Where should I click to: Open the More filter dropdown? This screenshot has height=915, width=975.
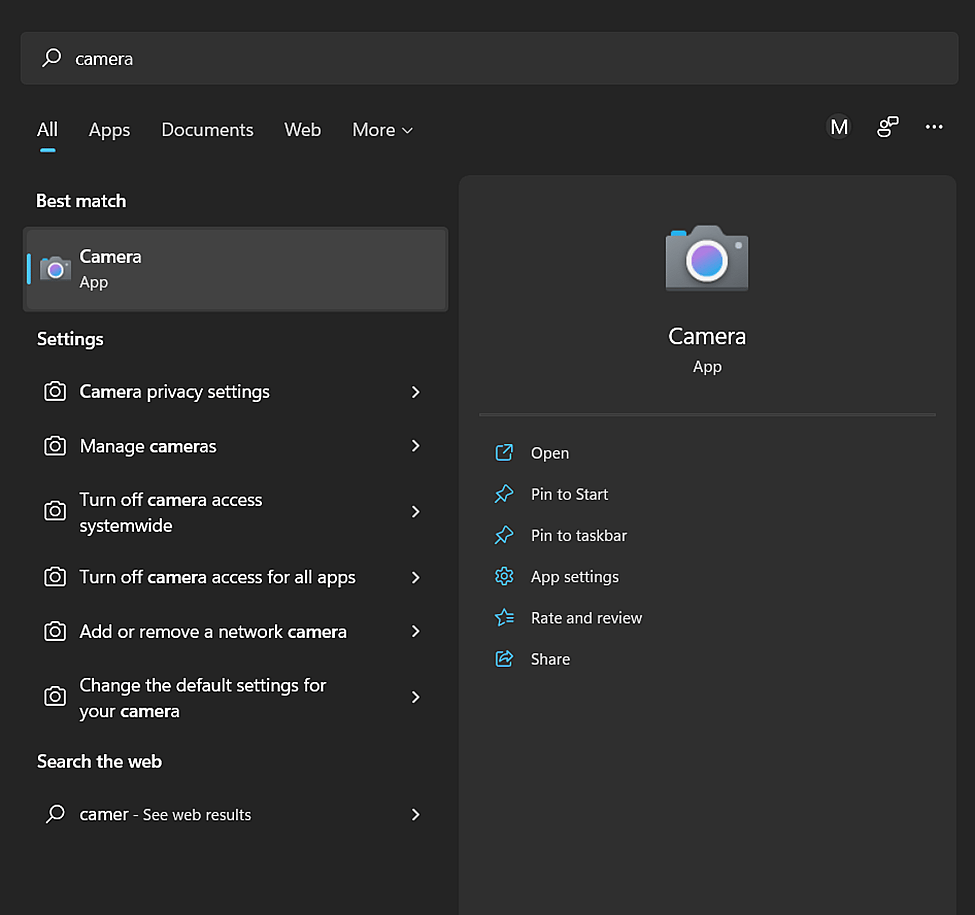pyautogui.click(x=382, y=129)
